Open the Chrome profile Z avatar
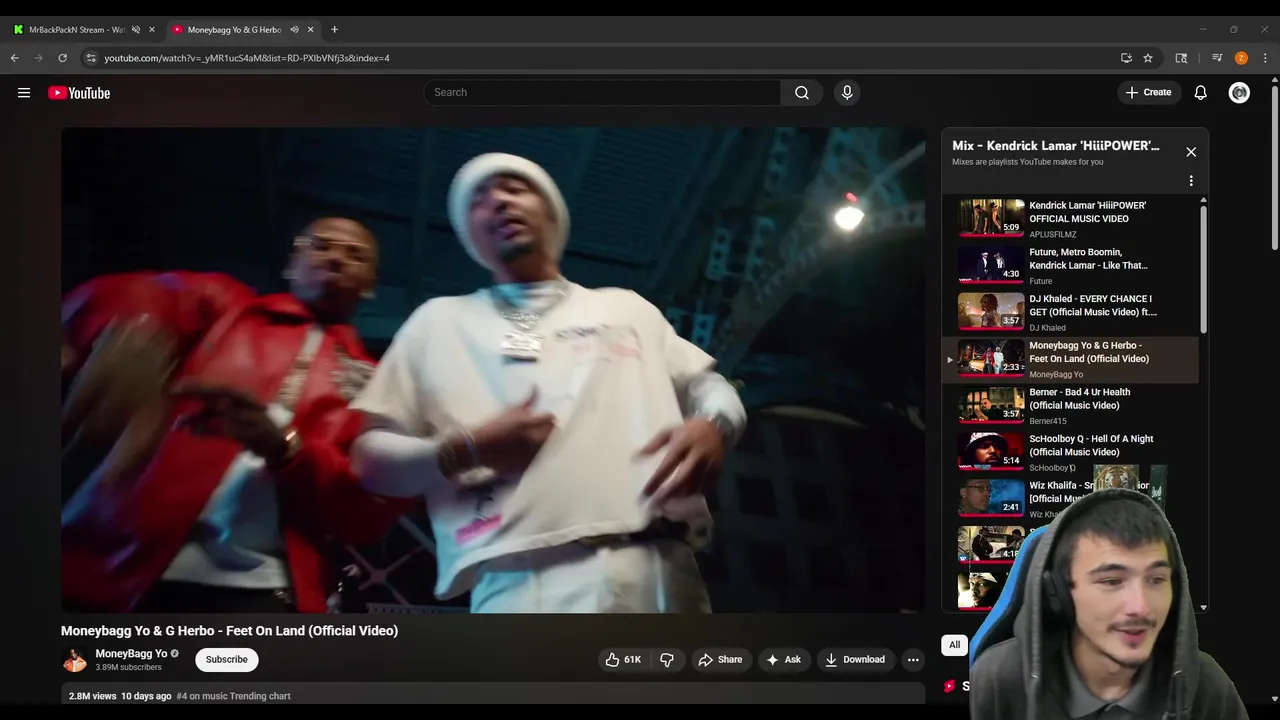The height and width of the screenshot is (720, 1280). [1241, 58]
